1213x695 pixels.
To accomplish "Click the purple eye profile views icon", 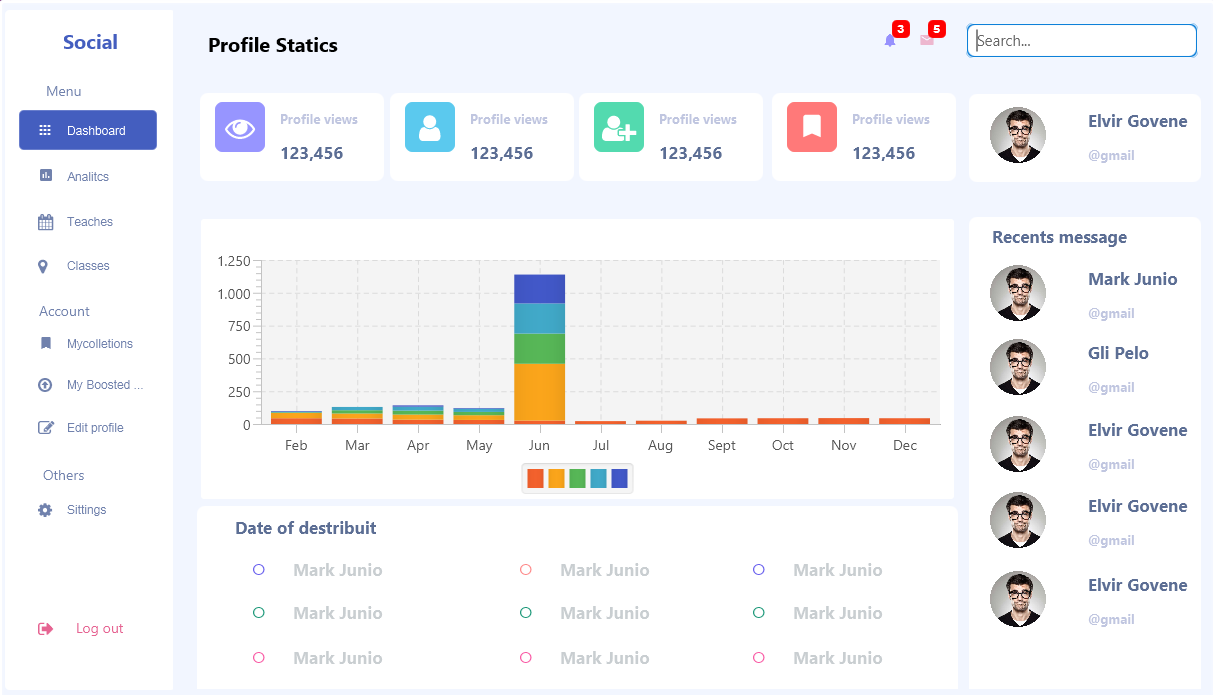I will (240, 127).
